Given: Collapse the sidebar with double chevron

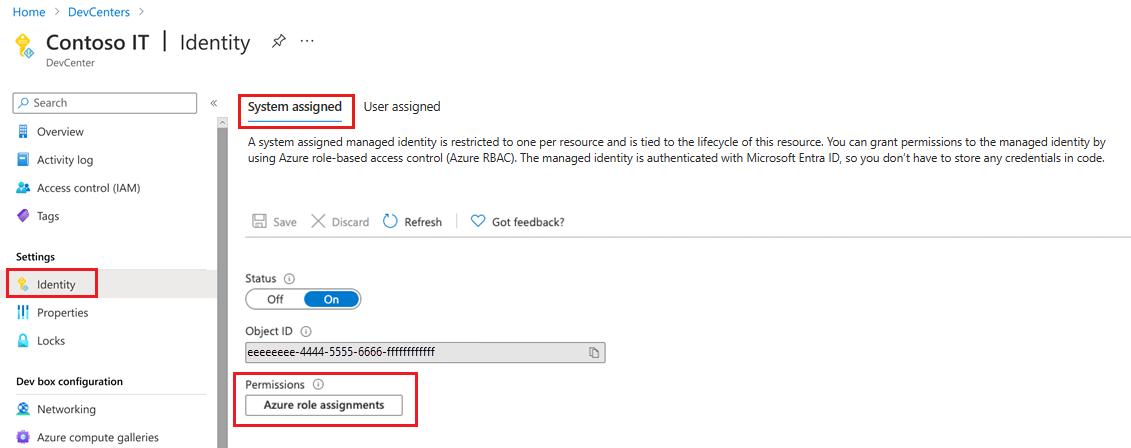Looking at the screenshot, I should [213, 103].
